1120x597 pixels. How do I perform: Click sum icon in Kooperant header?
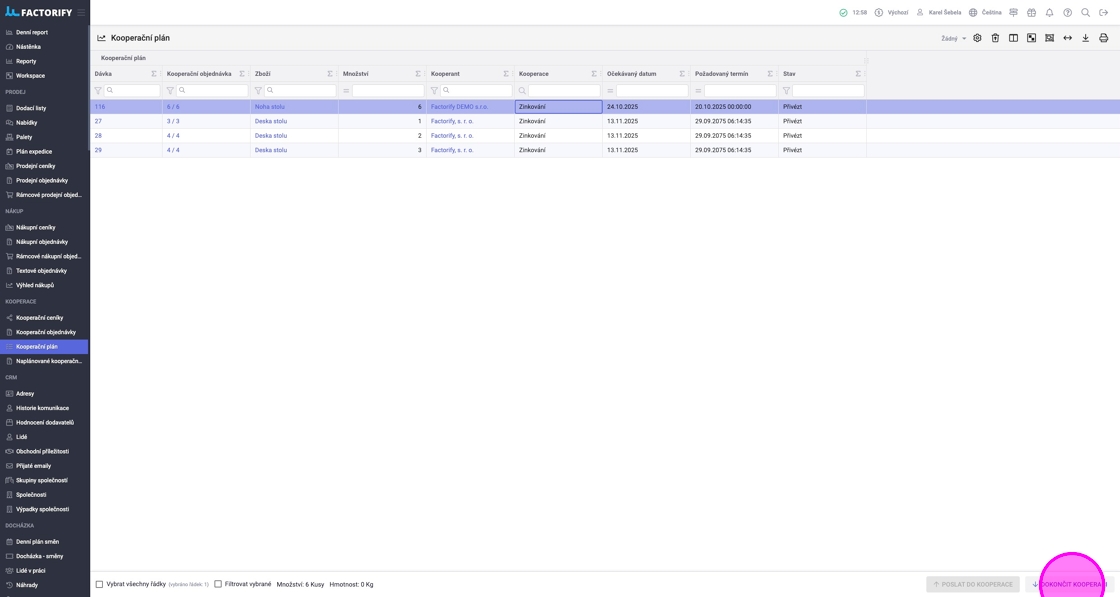pyautogui.click(x=506, y=74)
